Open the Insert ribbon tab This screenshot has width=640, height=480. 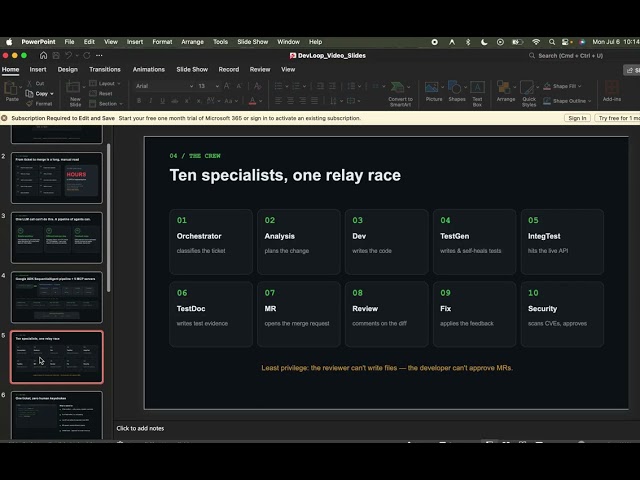click(x=38, y=69)
